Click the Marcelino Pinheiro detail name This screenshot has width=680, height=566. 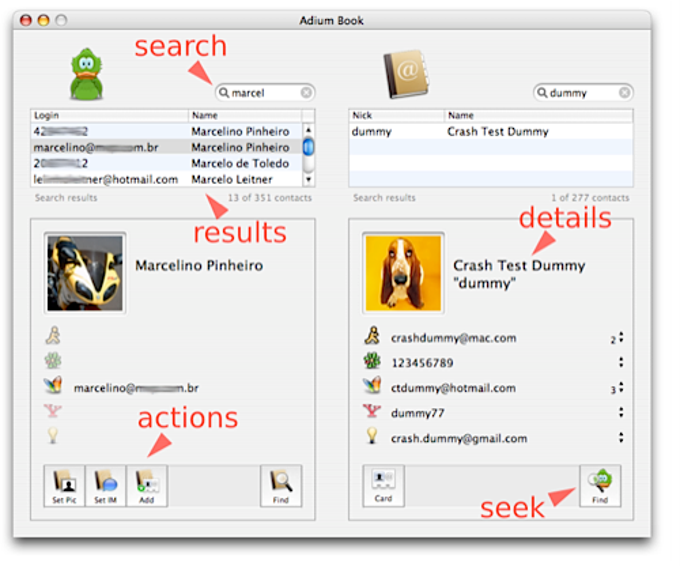point(199,265)
